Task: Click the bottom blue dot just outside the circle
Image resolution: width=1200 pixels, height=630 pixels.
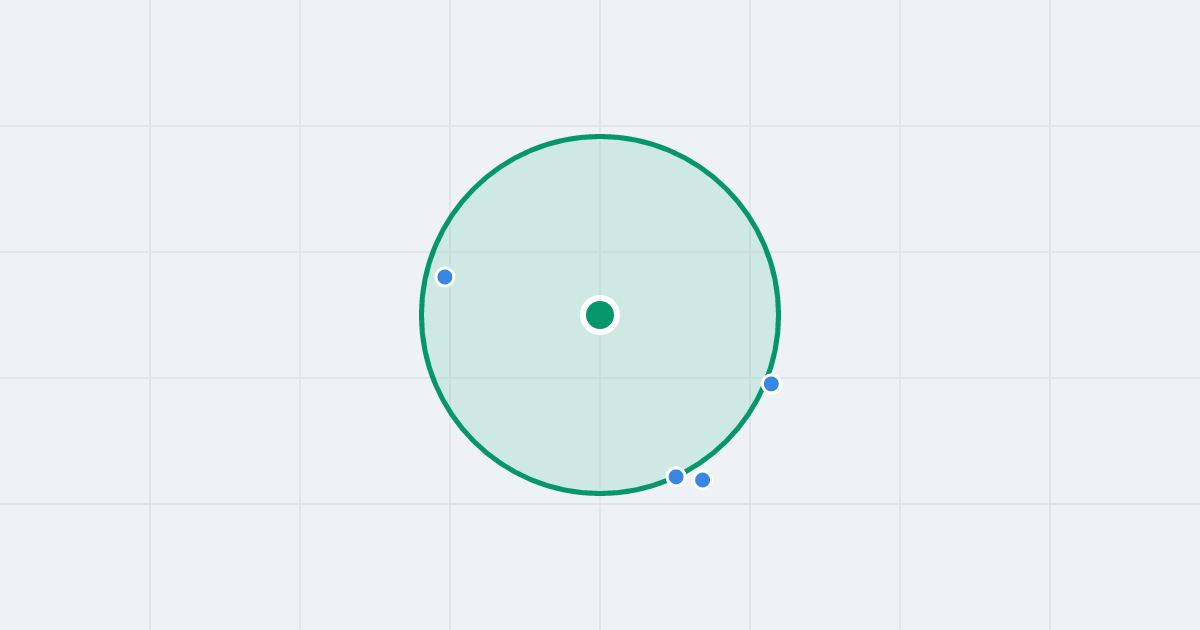Action: pos(703,480)
